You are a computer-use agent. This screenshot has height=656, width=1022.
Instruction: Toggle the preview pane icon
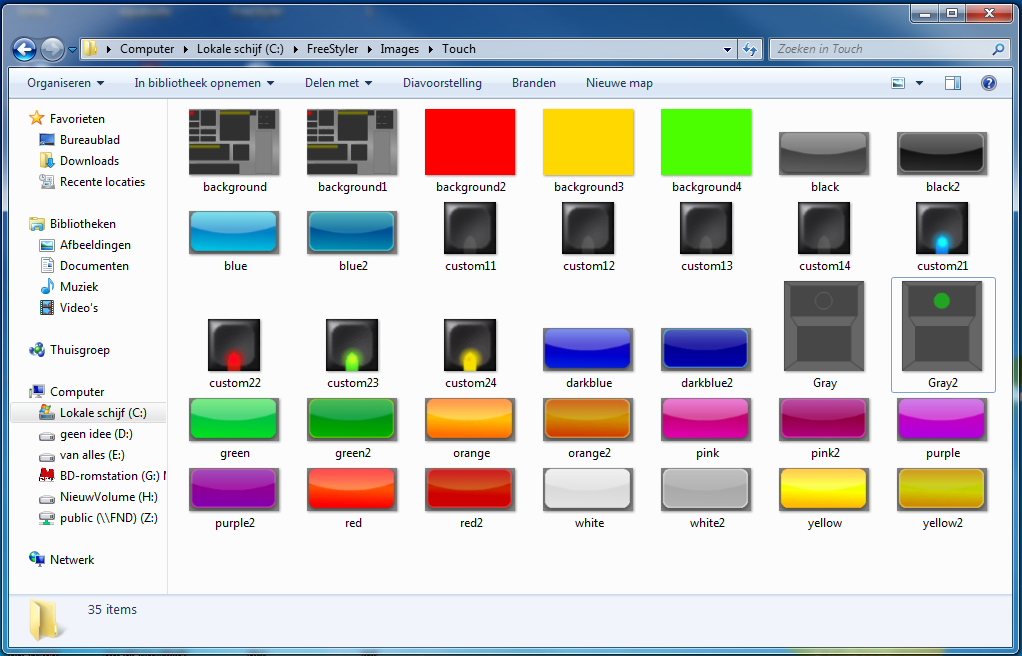953,83
